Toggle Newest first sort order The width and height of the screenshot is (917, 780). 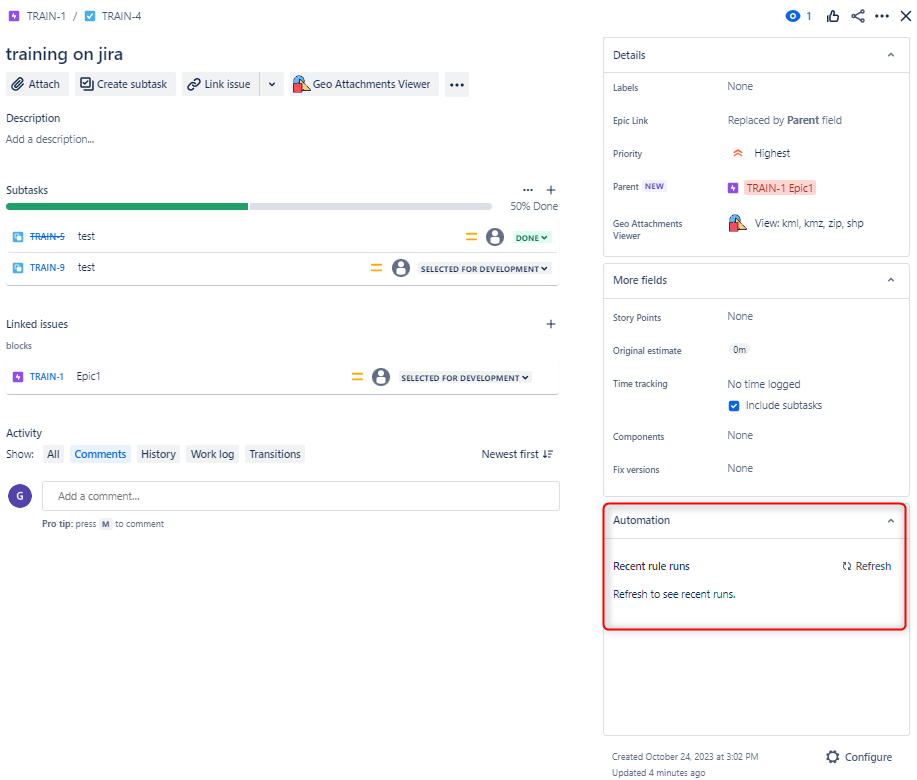517,454
